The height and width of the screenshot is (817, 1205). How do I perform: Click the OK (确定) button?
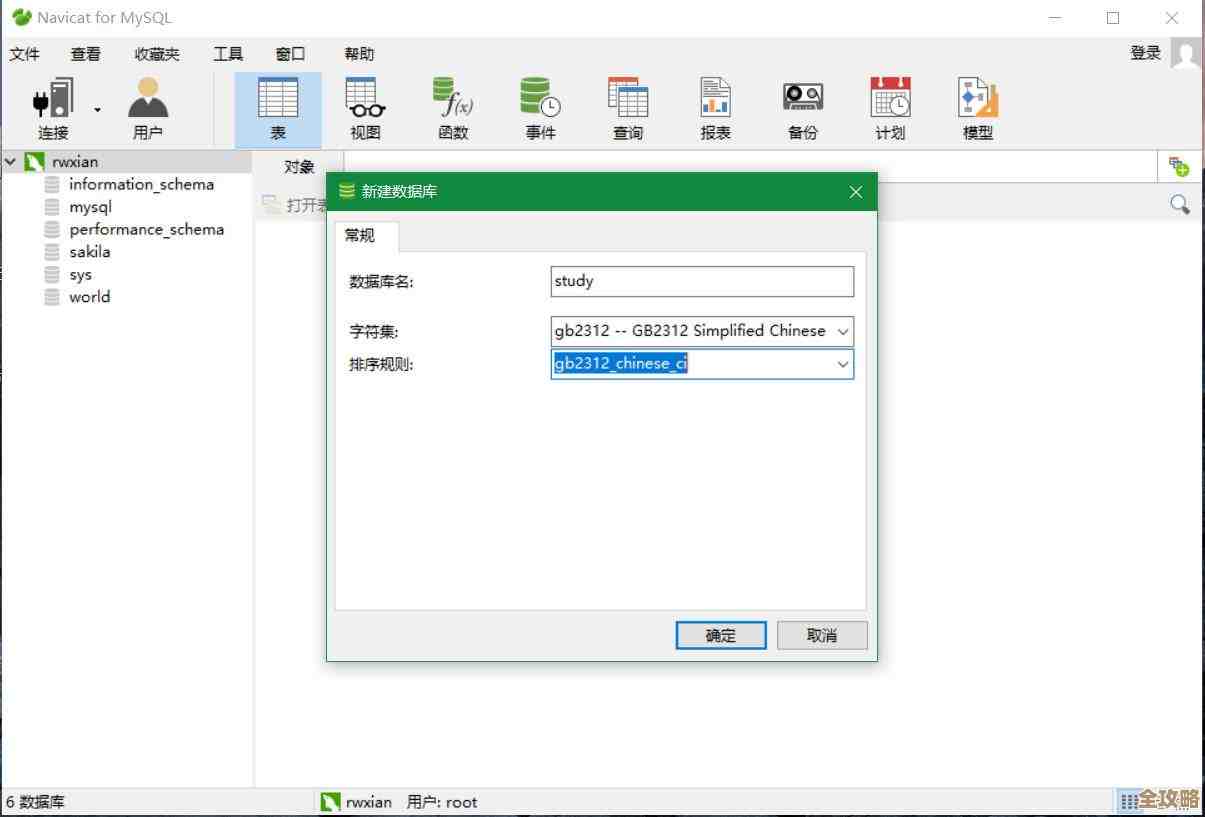[721, 635]
